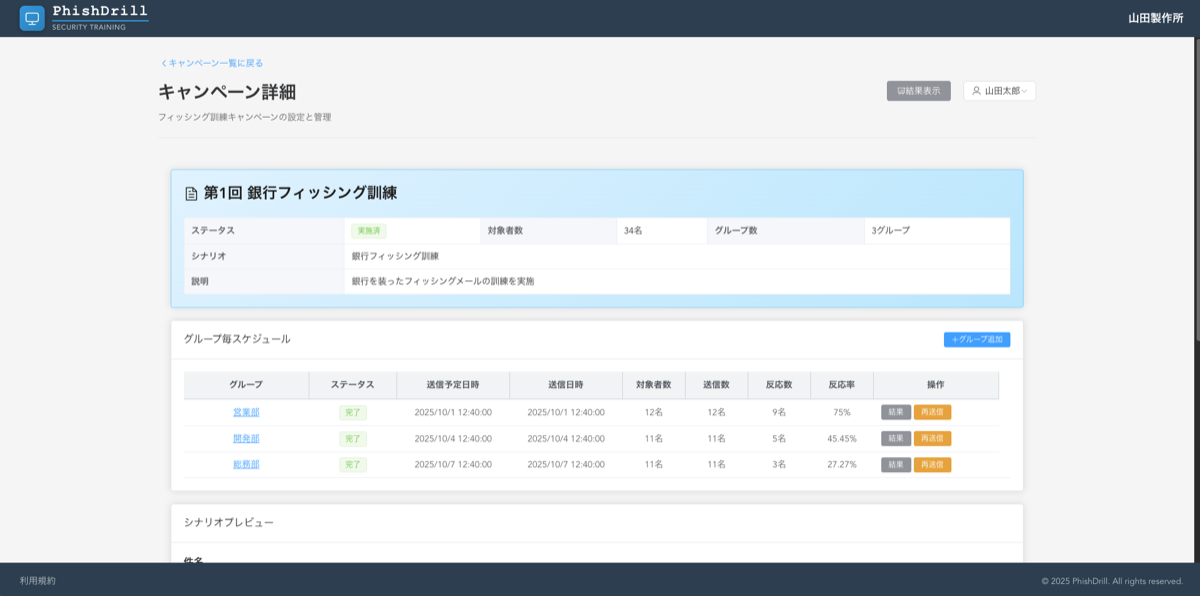Click 再送信 button in the 開発部 row

click(932, 438)
